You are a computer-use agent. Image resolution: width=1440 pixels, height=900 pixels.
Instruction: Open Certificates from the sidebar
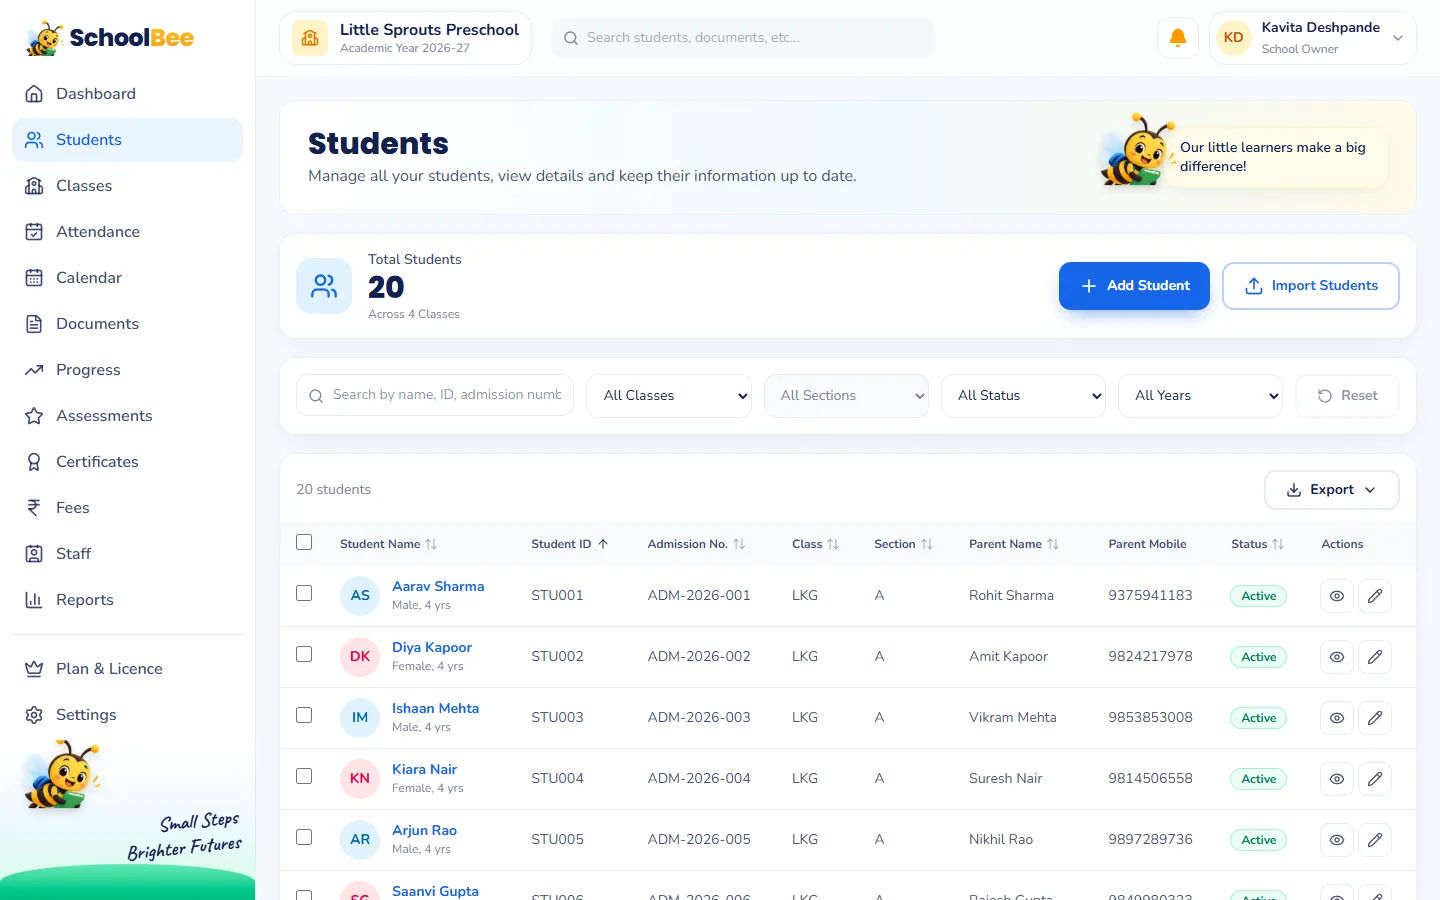[x=127, y=462]
